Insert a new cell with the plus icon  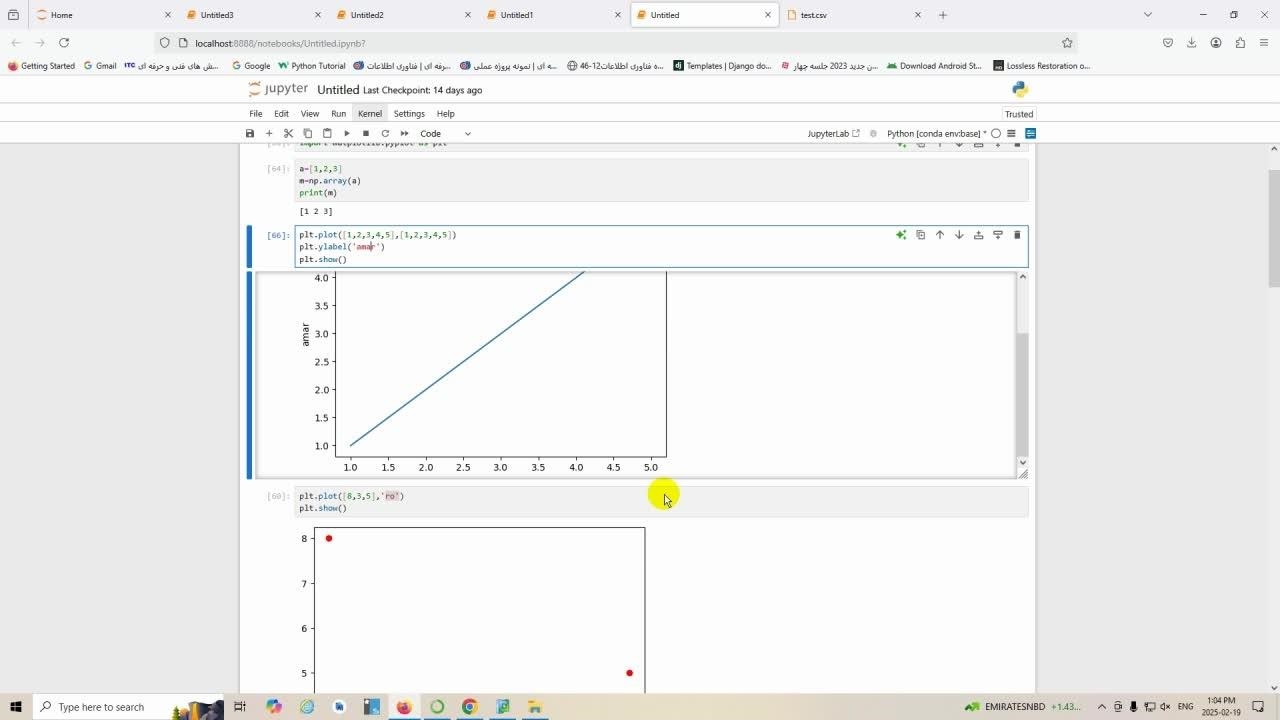click(x=269, y=134)
